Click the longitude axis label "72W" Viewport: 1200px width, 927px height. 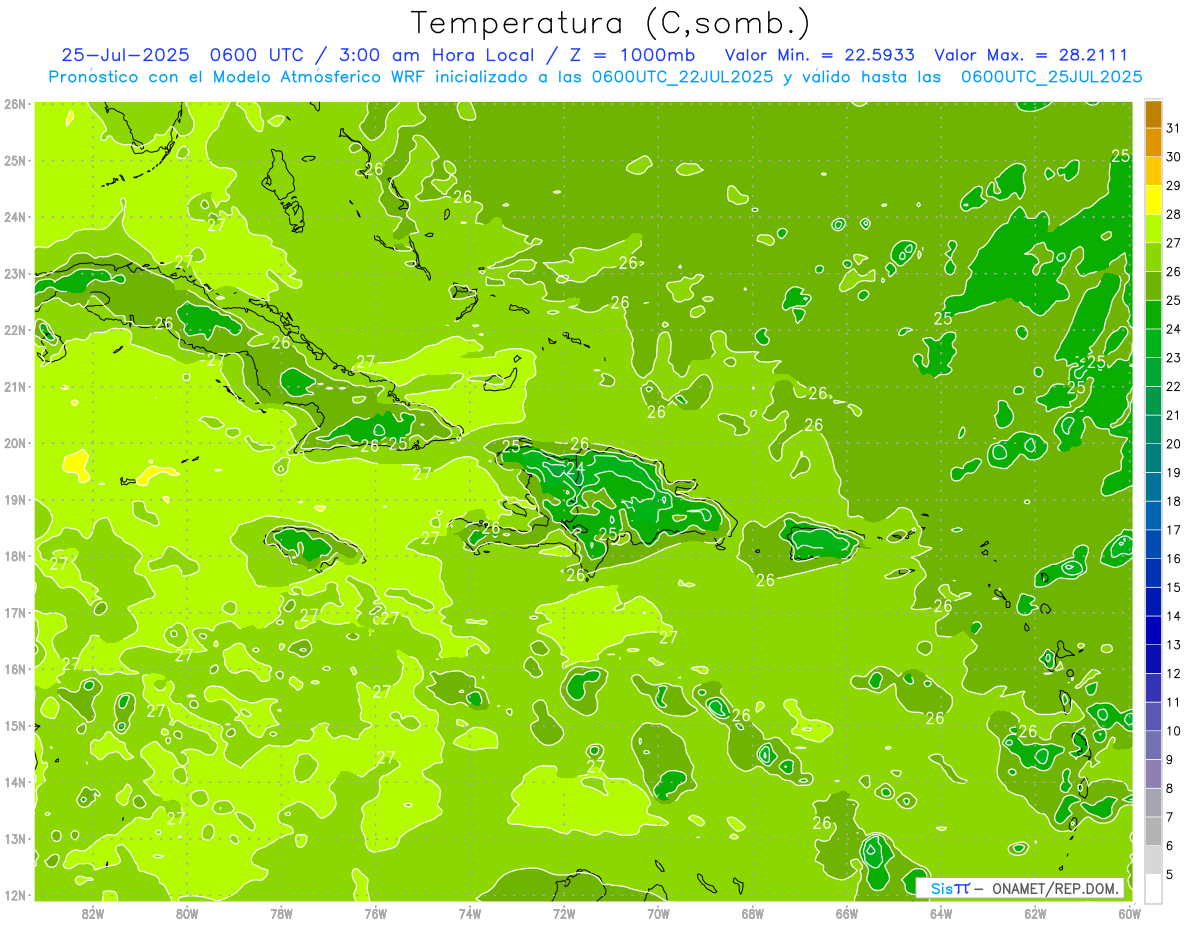(x=564, y=913)
